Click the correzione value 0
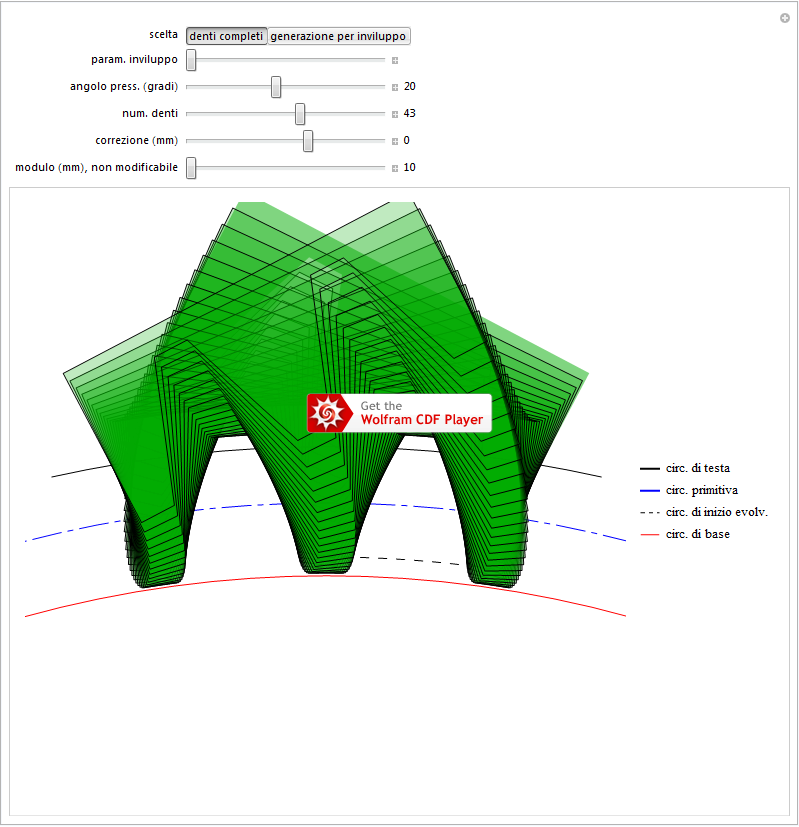799x827 pixels. click(407, 140)
